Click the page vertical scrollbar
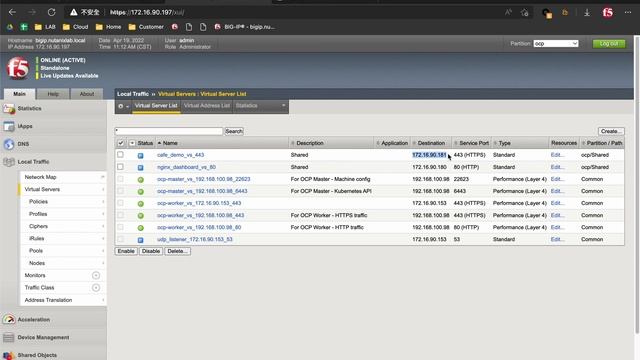The image size is (640, 360). point(636,184)
